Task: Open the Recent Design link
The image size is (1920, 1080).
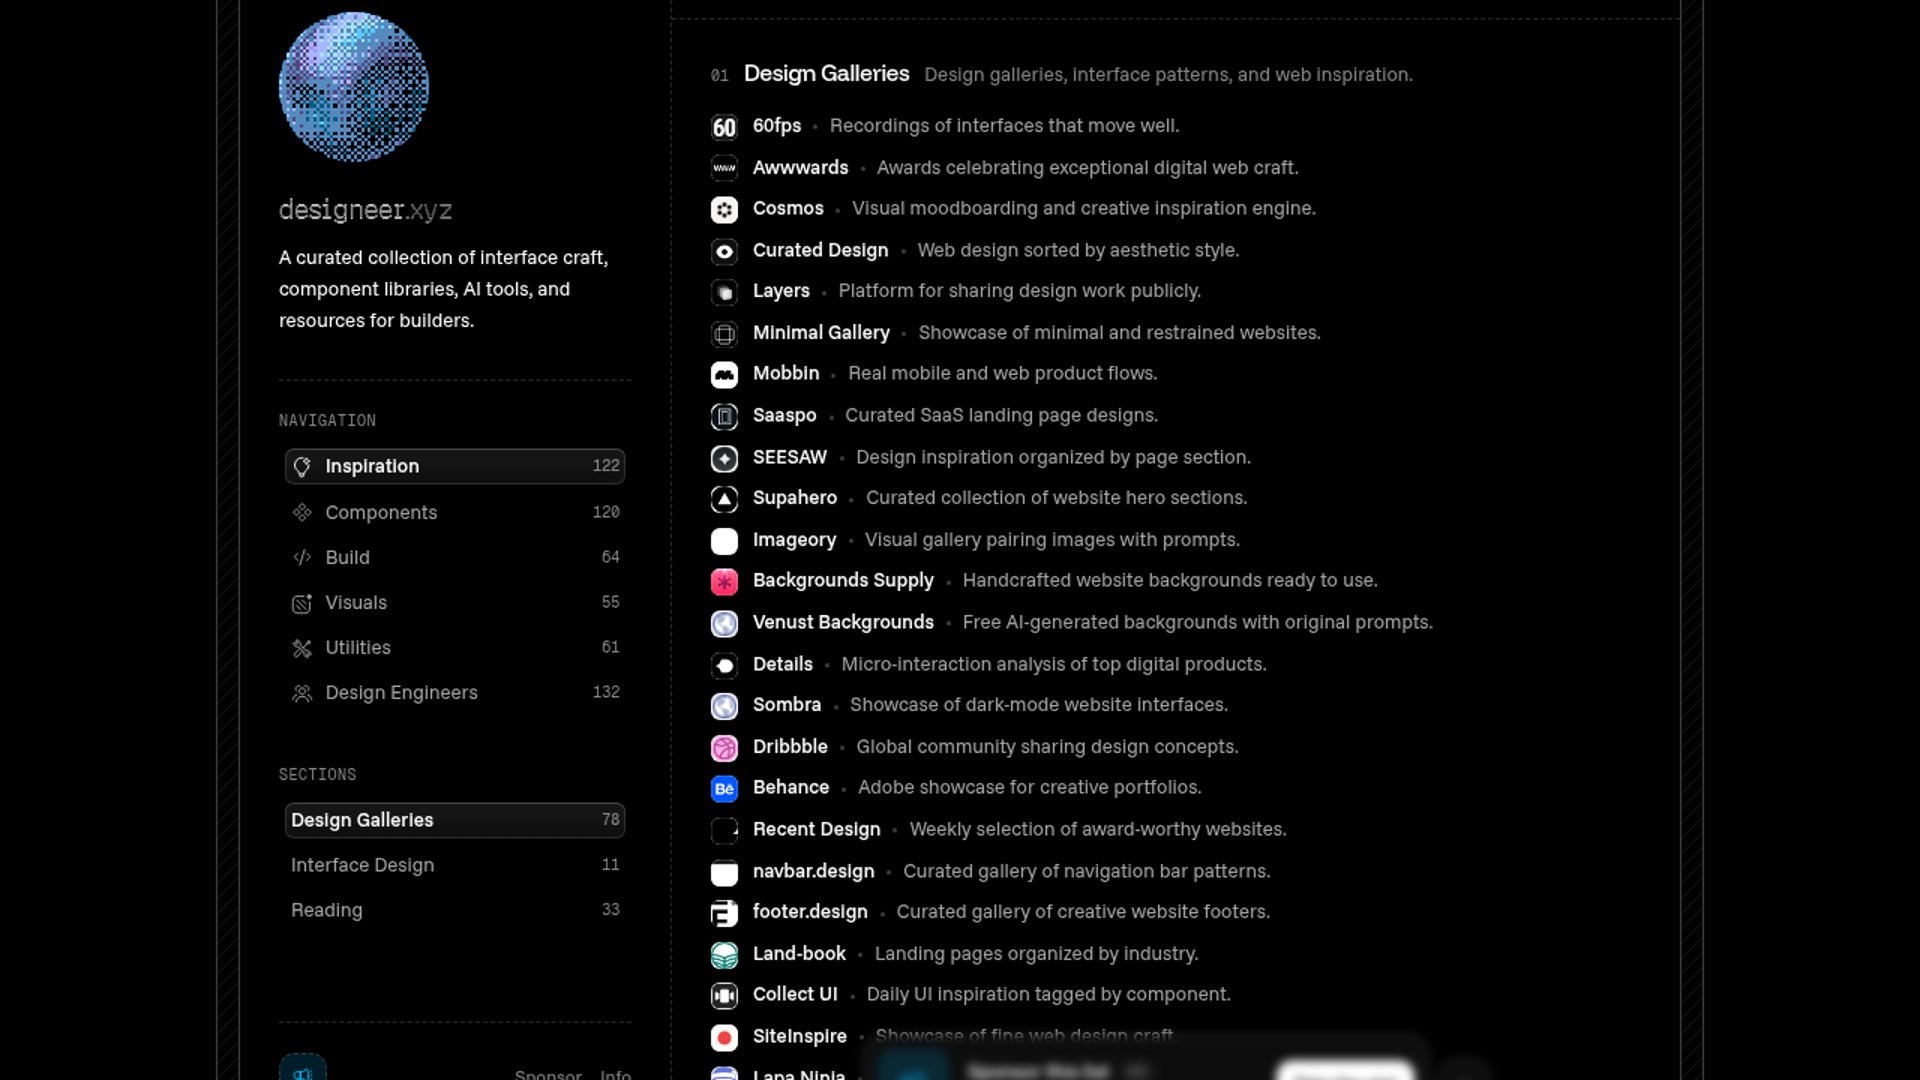Action: [817, 830]
